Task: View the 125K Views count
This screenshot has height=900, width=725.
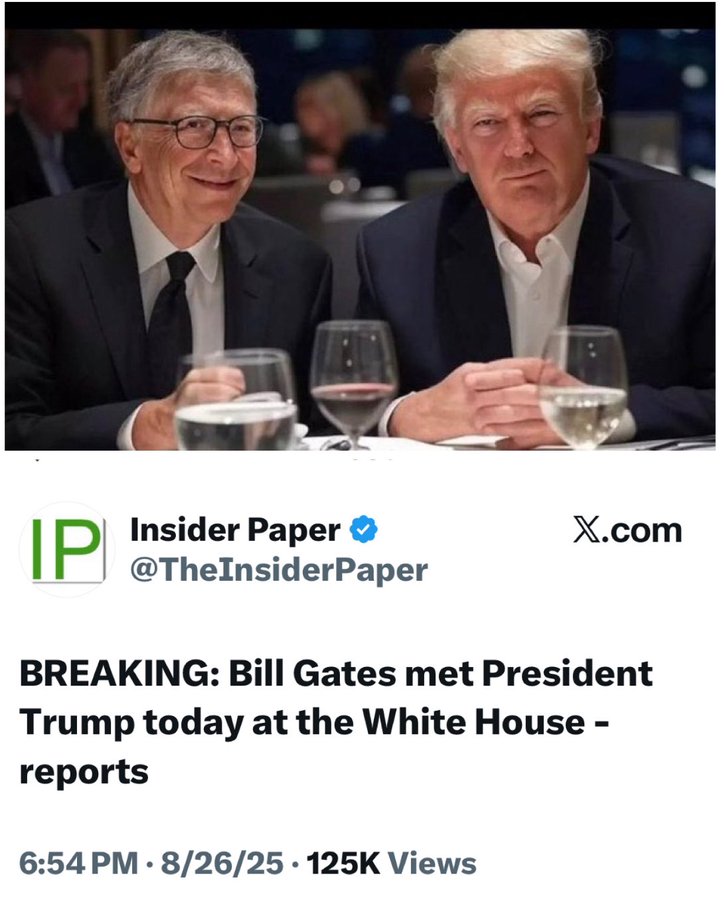Action: 391,863
